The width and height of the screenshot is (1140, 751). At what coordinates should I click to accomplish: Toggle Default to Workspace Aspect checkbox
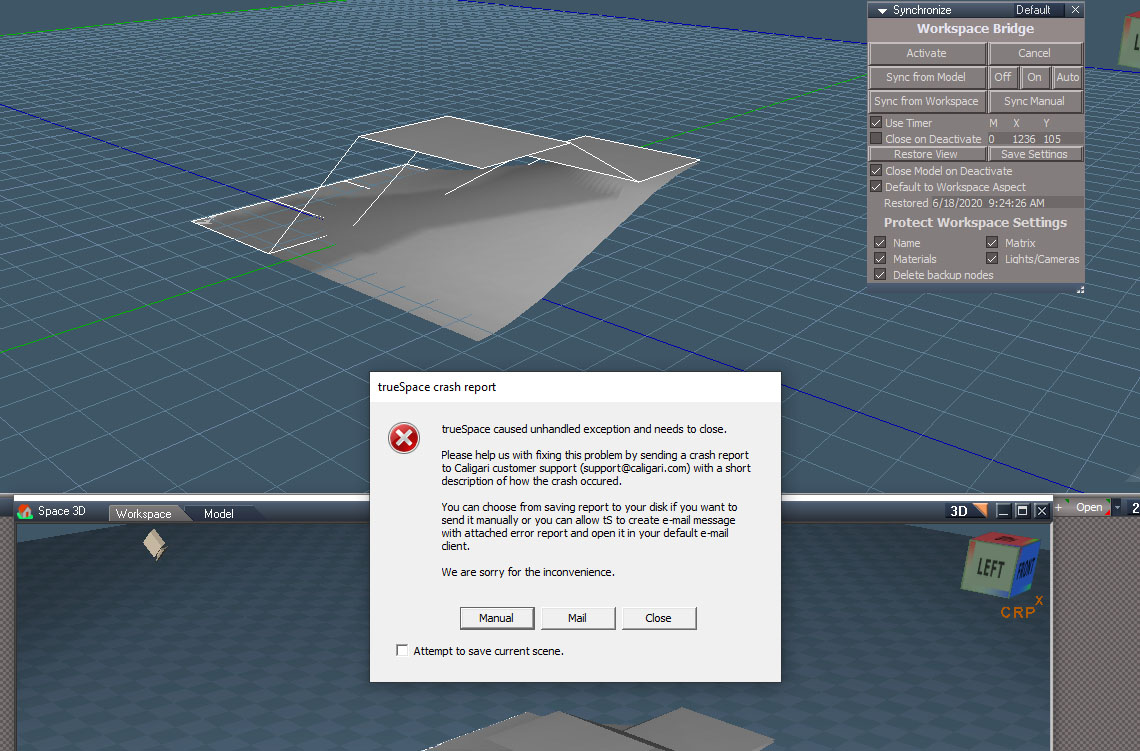tap(876, 187)
